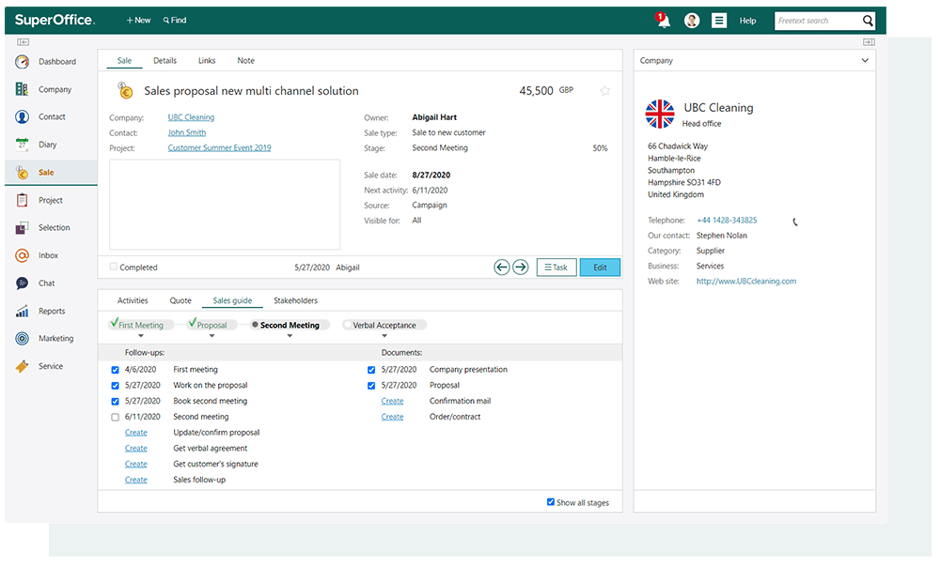Open the New menu
The width and height of the screenshot is (940, 566).
[138, 20]
